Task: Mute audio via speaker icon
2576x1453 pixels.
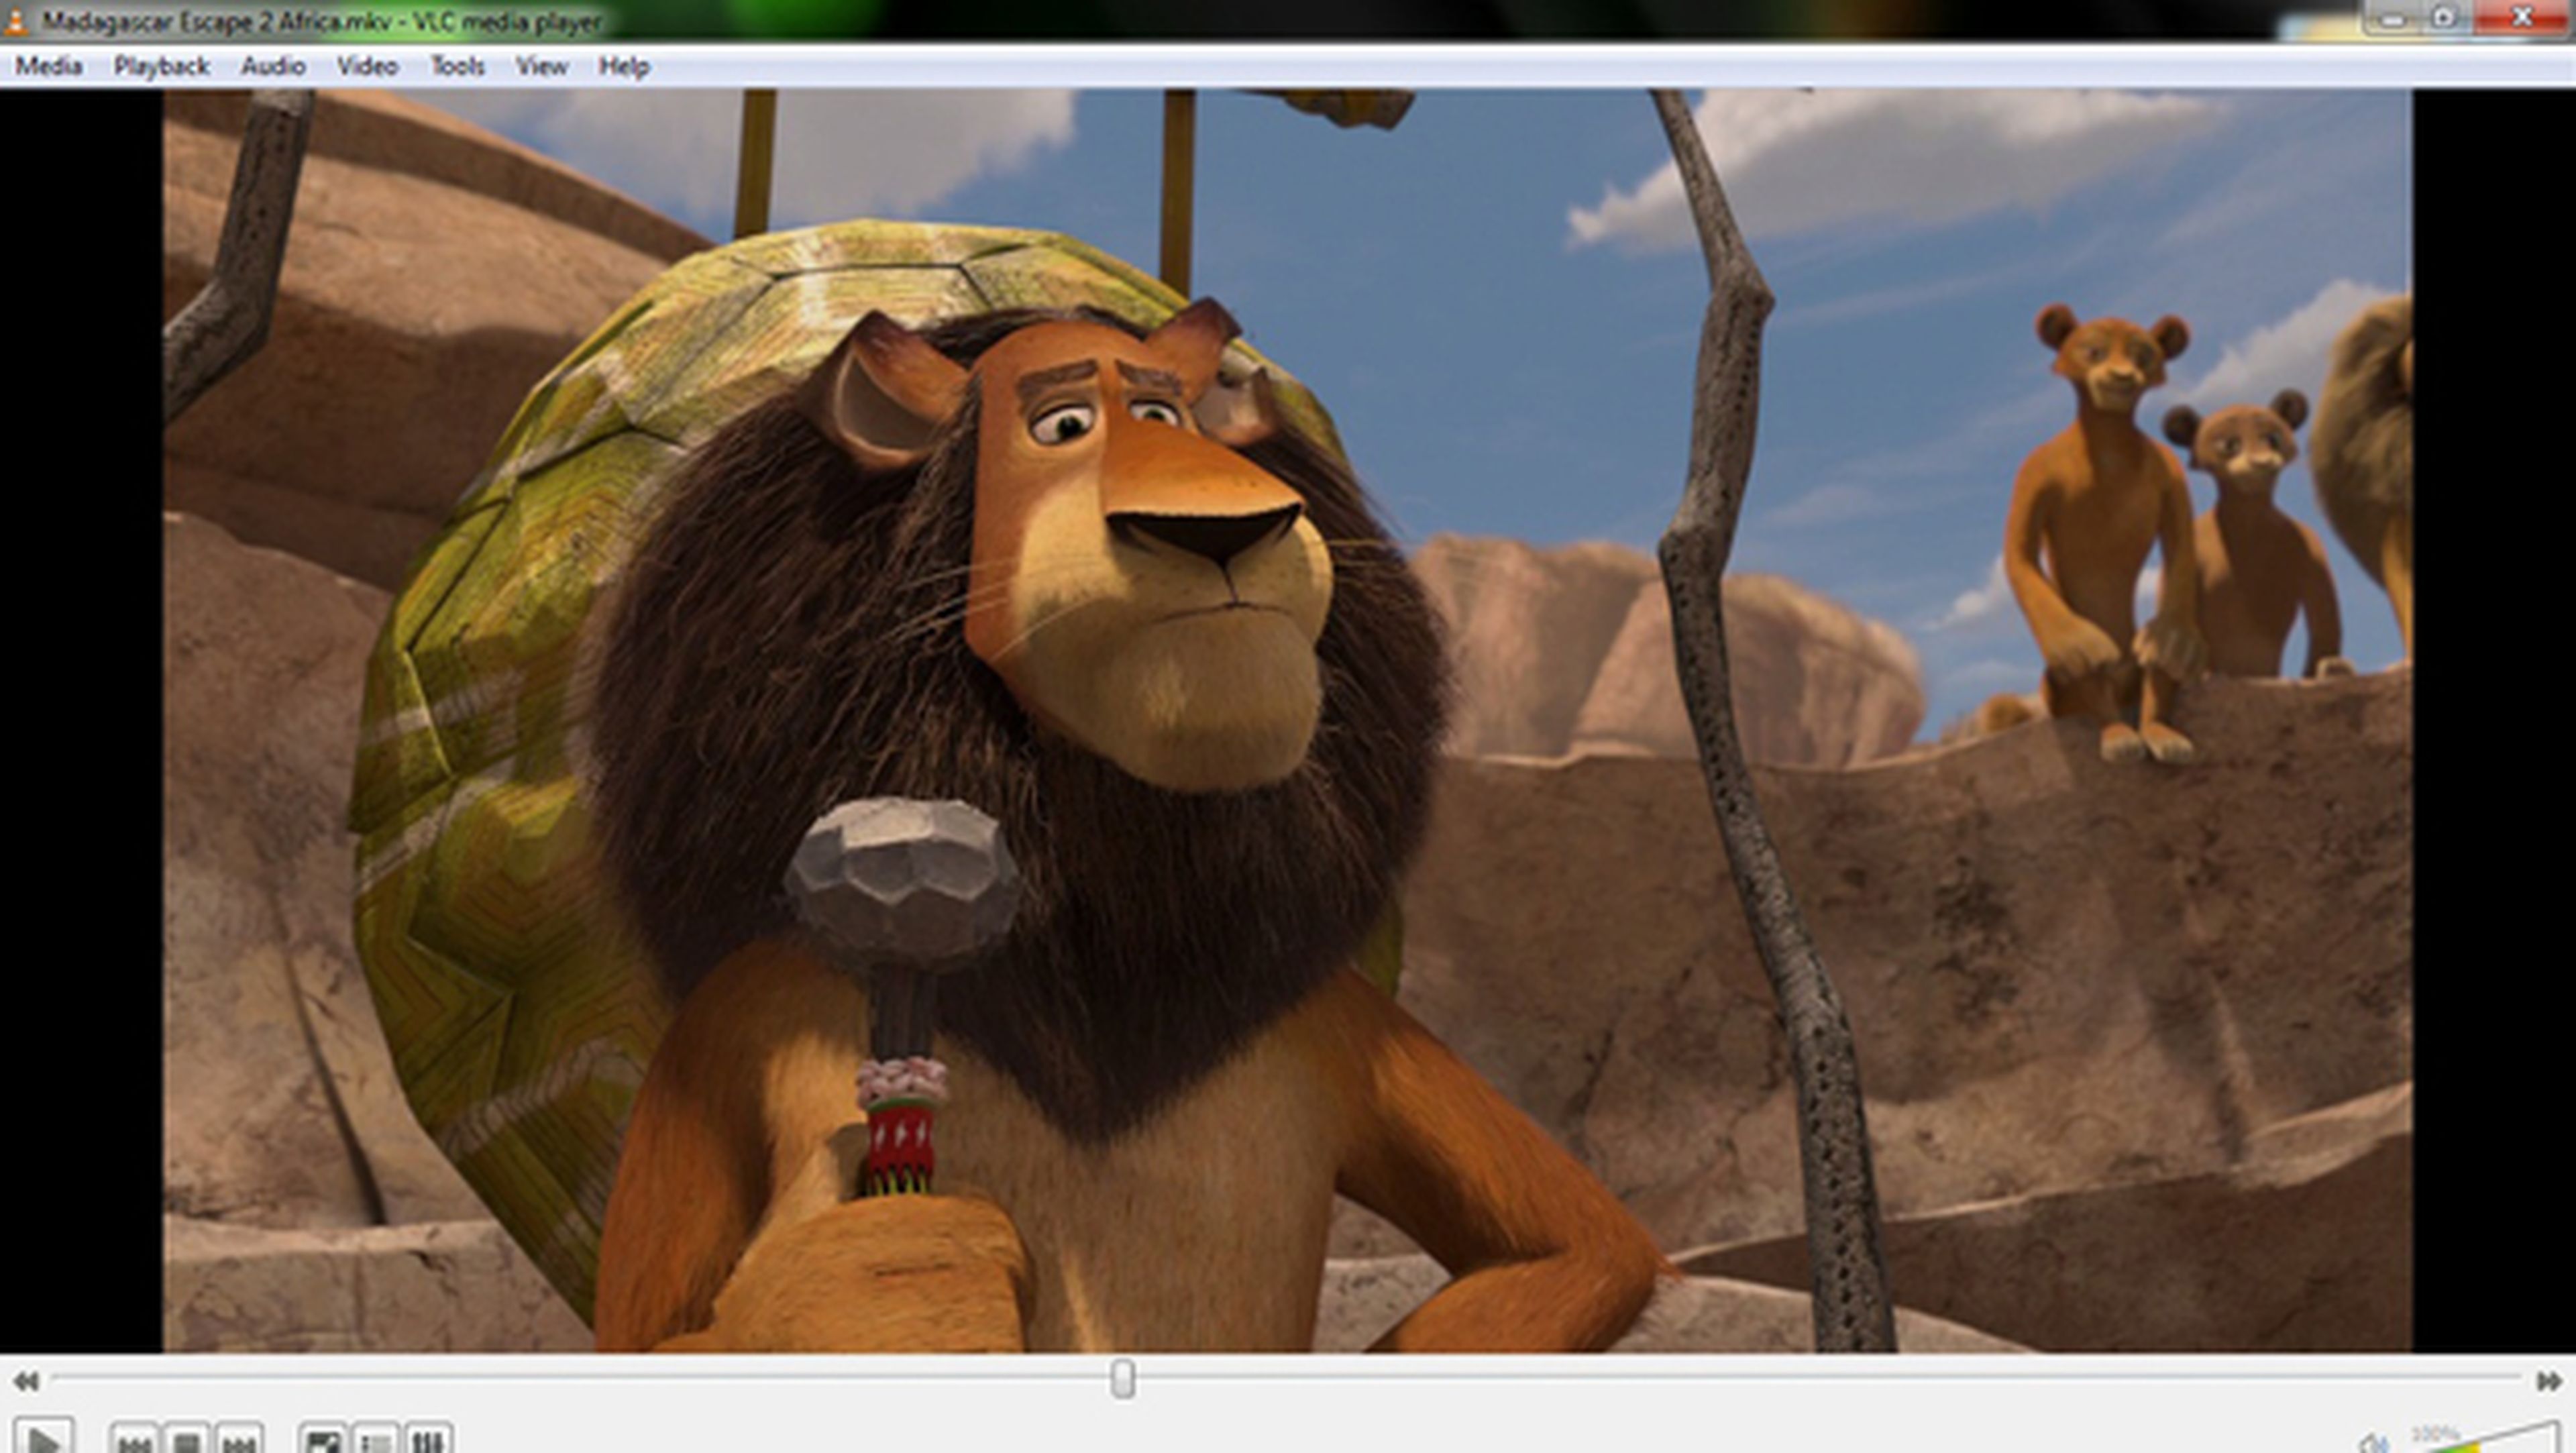Action: pos(2373,1442)
